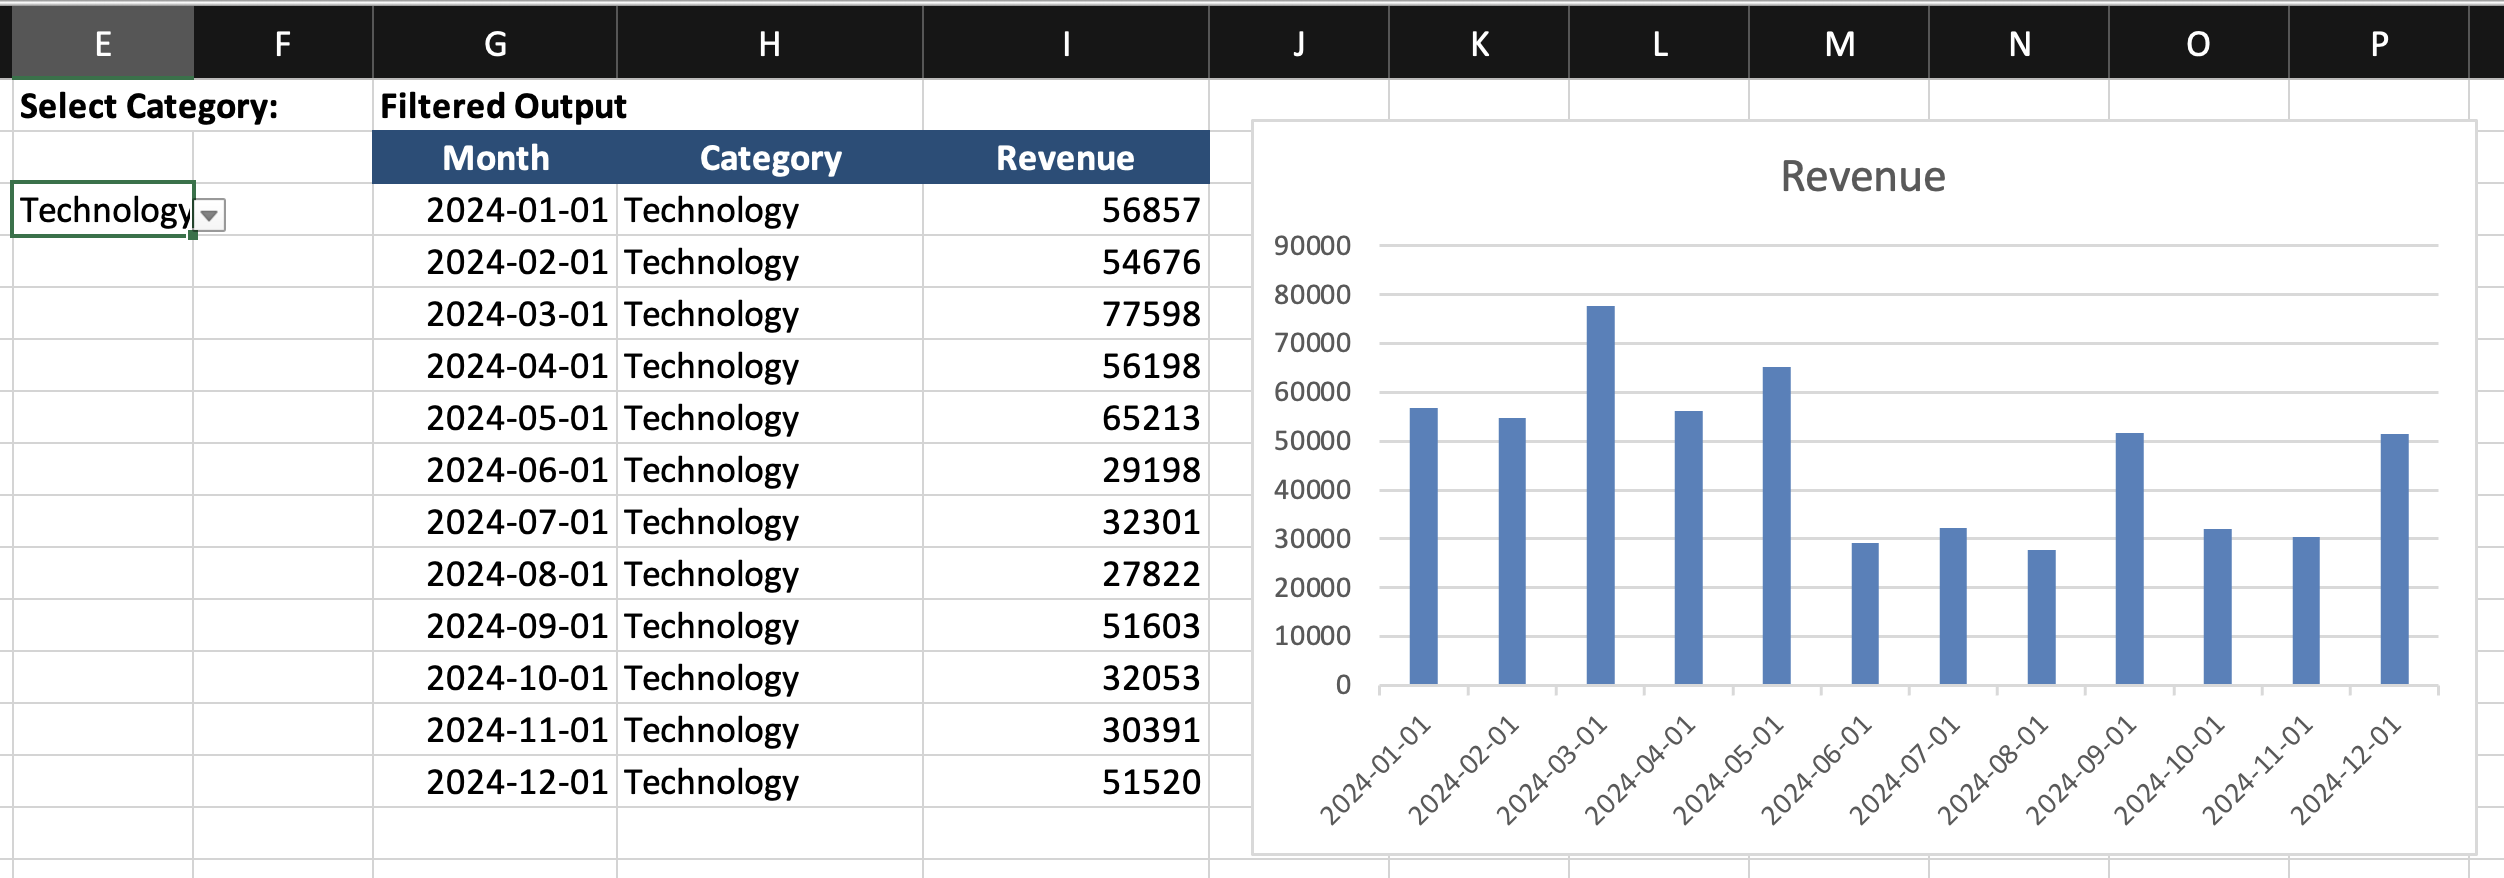2504x878 pixels.
Task: Select column G header
Action: [x=495, y=44]
